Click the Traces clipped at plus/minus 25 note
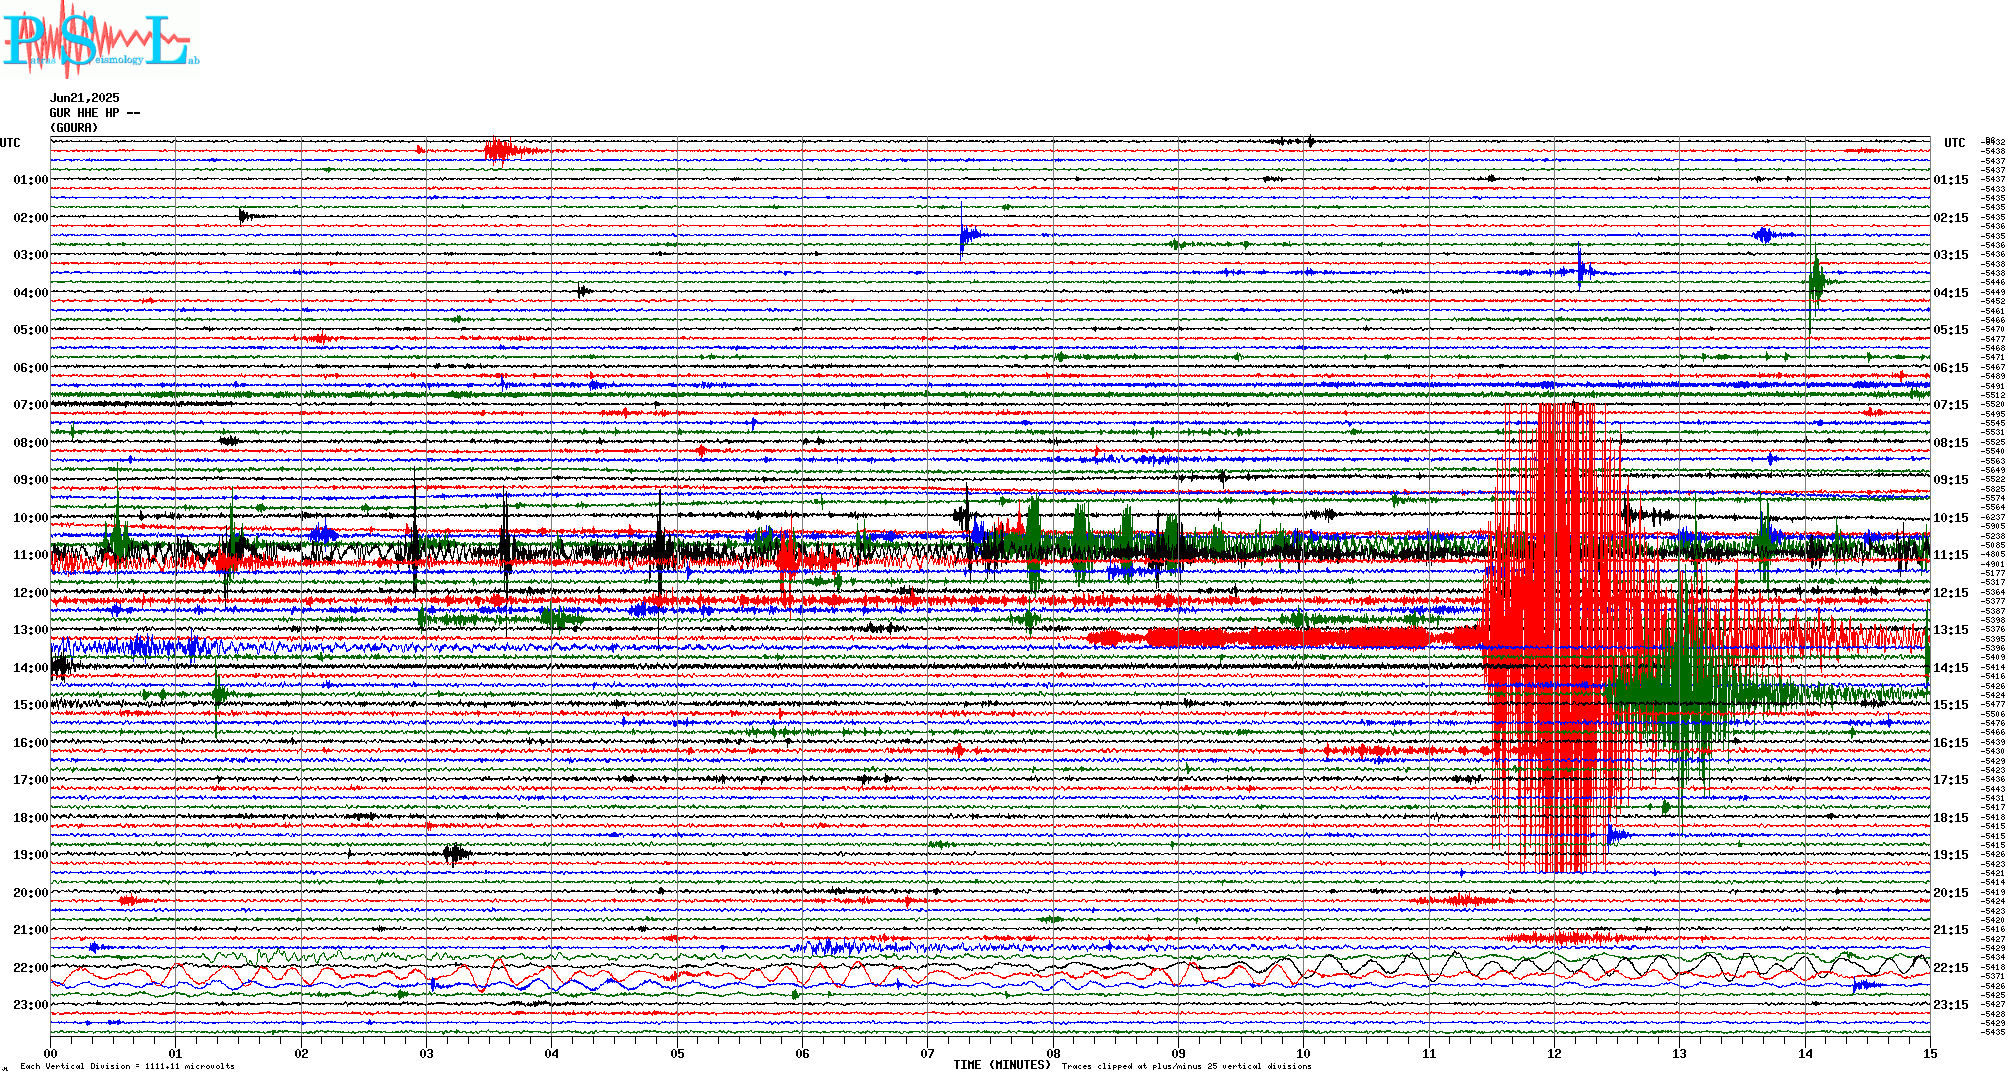Screen dimensions: 2010x1080 tap(1186, 1066)
